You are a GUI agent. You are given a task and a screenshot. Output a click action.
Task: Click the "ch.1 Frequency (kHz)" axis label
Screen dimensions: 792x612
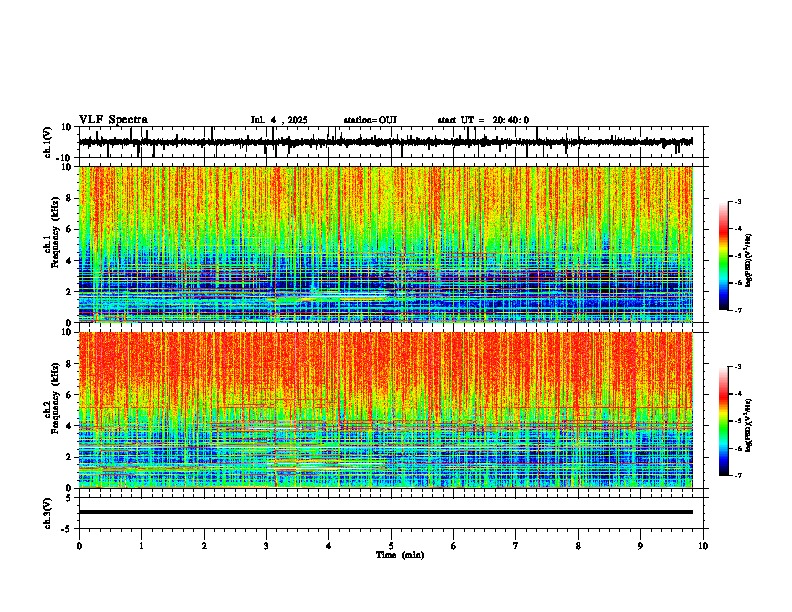tap(52, 233)
